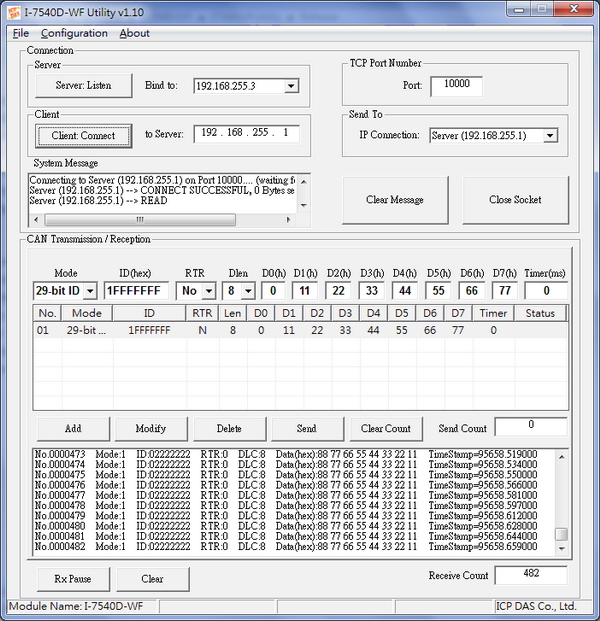
Task: Click the TCP Port number field
Action: pos(457,86)
